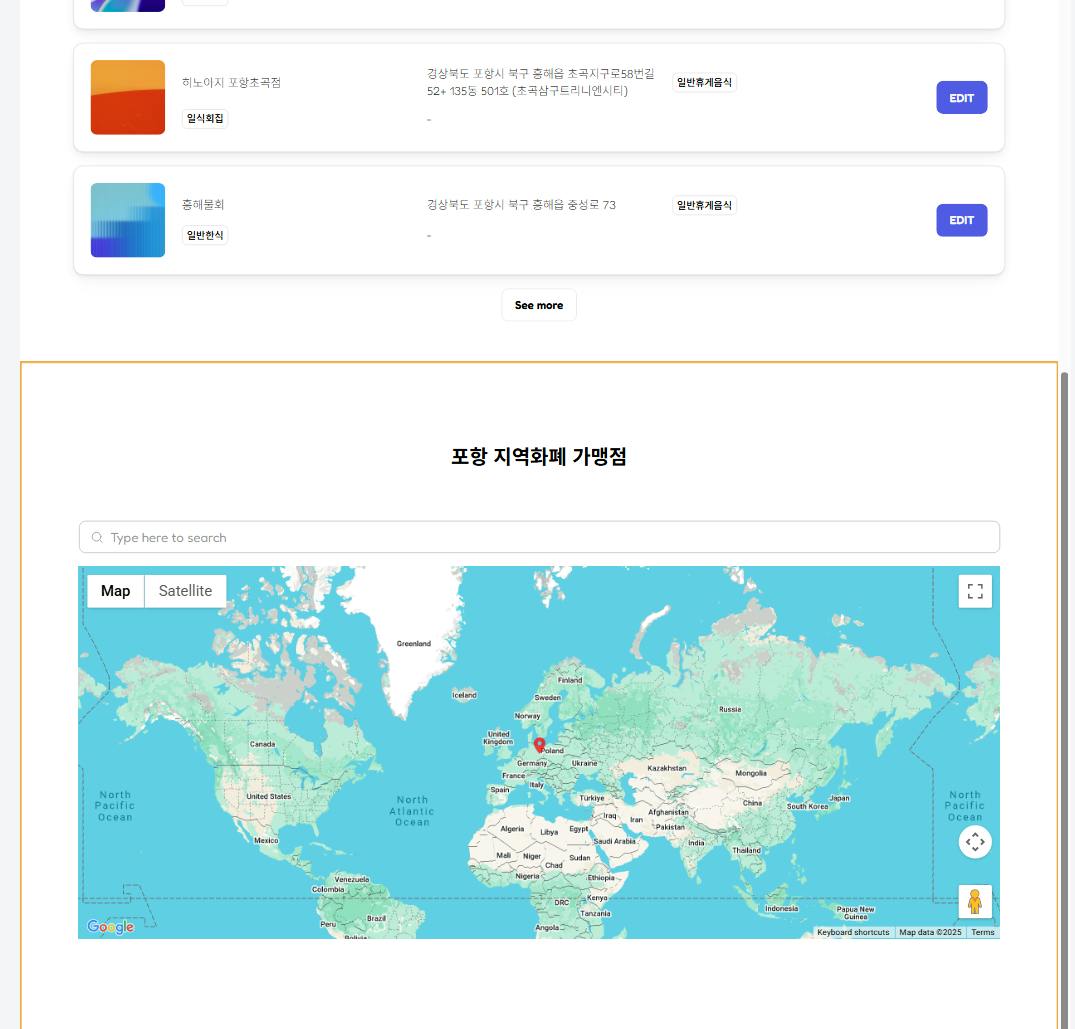Click the Indonesia label on the map
This screenshot has width=1075, height=1029.
pos(782,909)
